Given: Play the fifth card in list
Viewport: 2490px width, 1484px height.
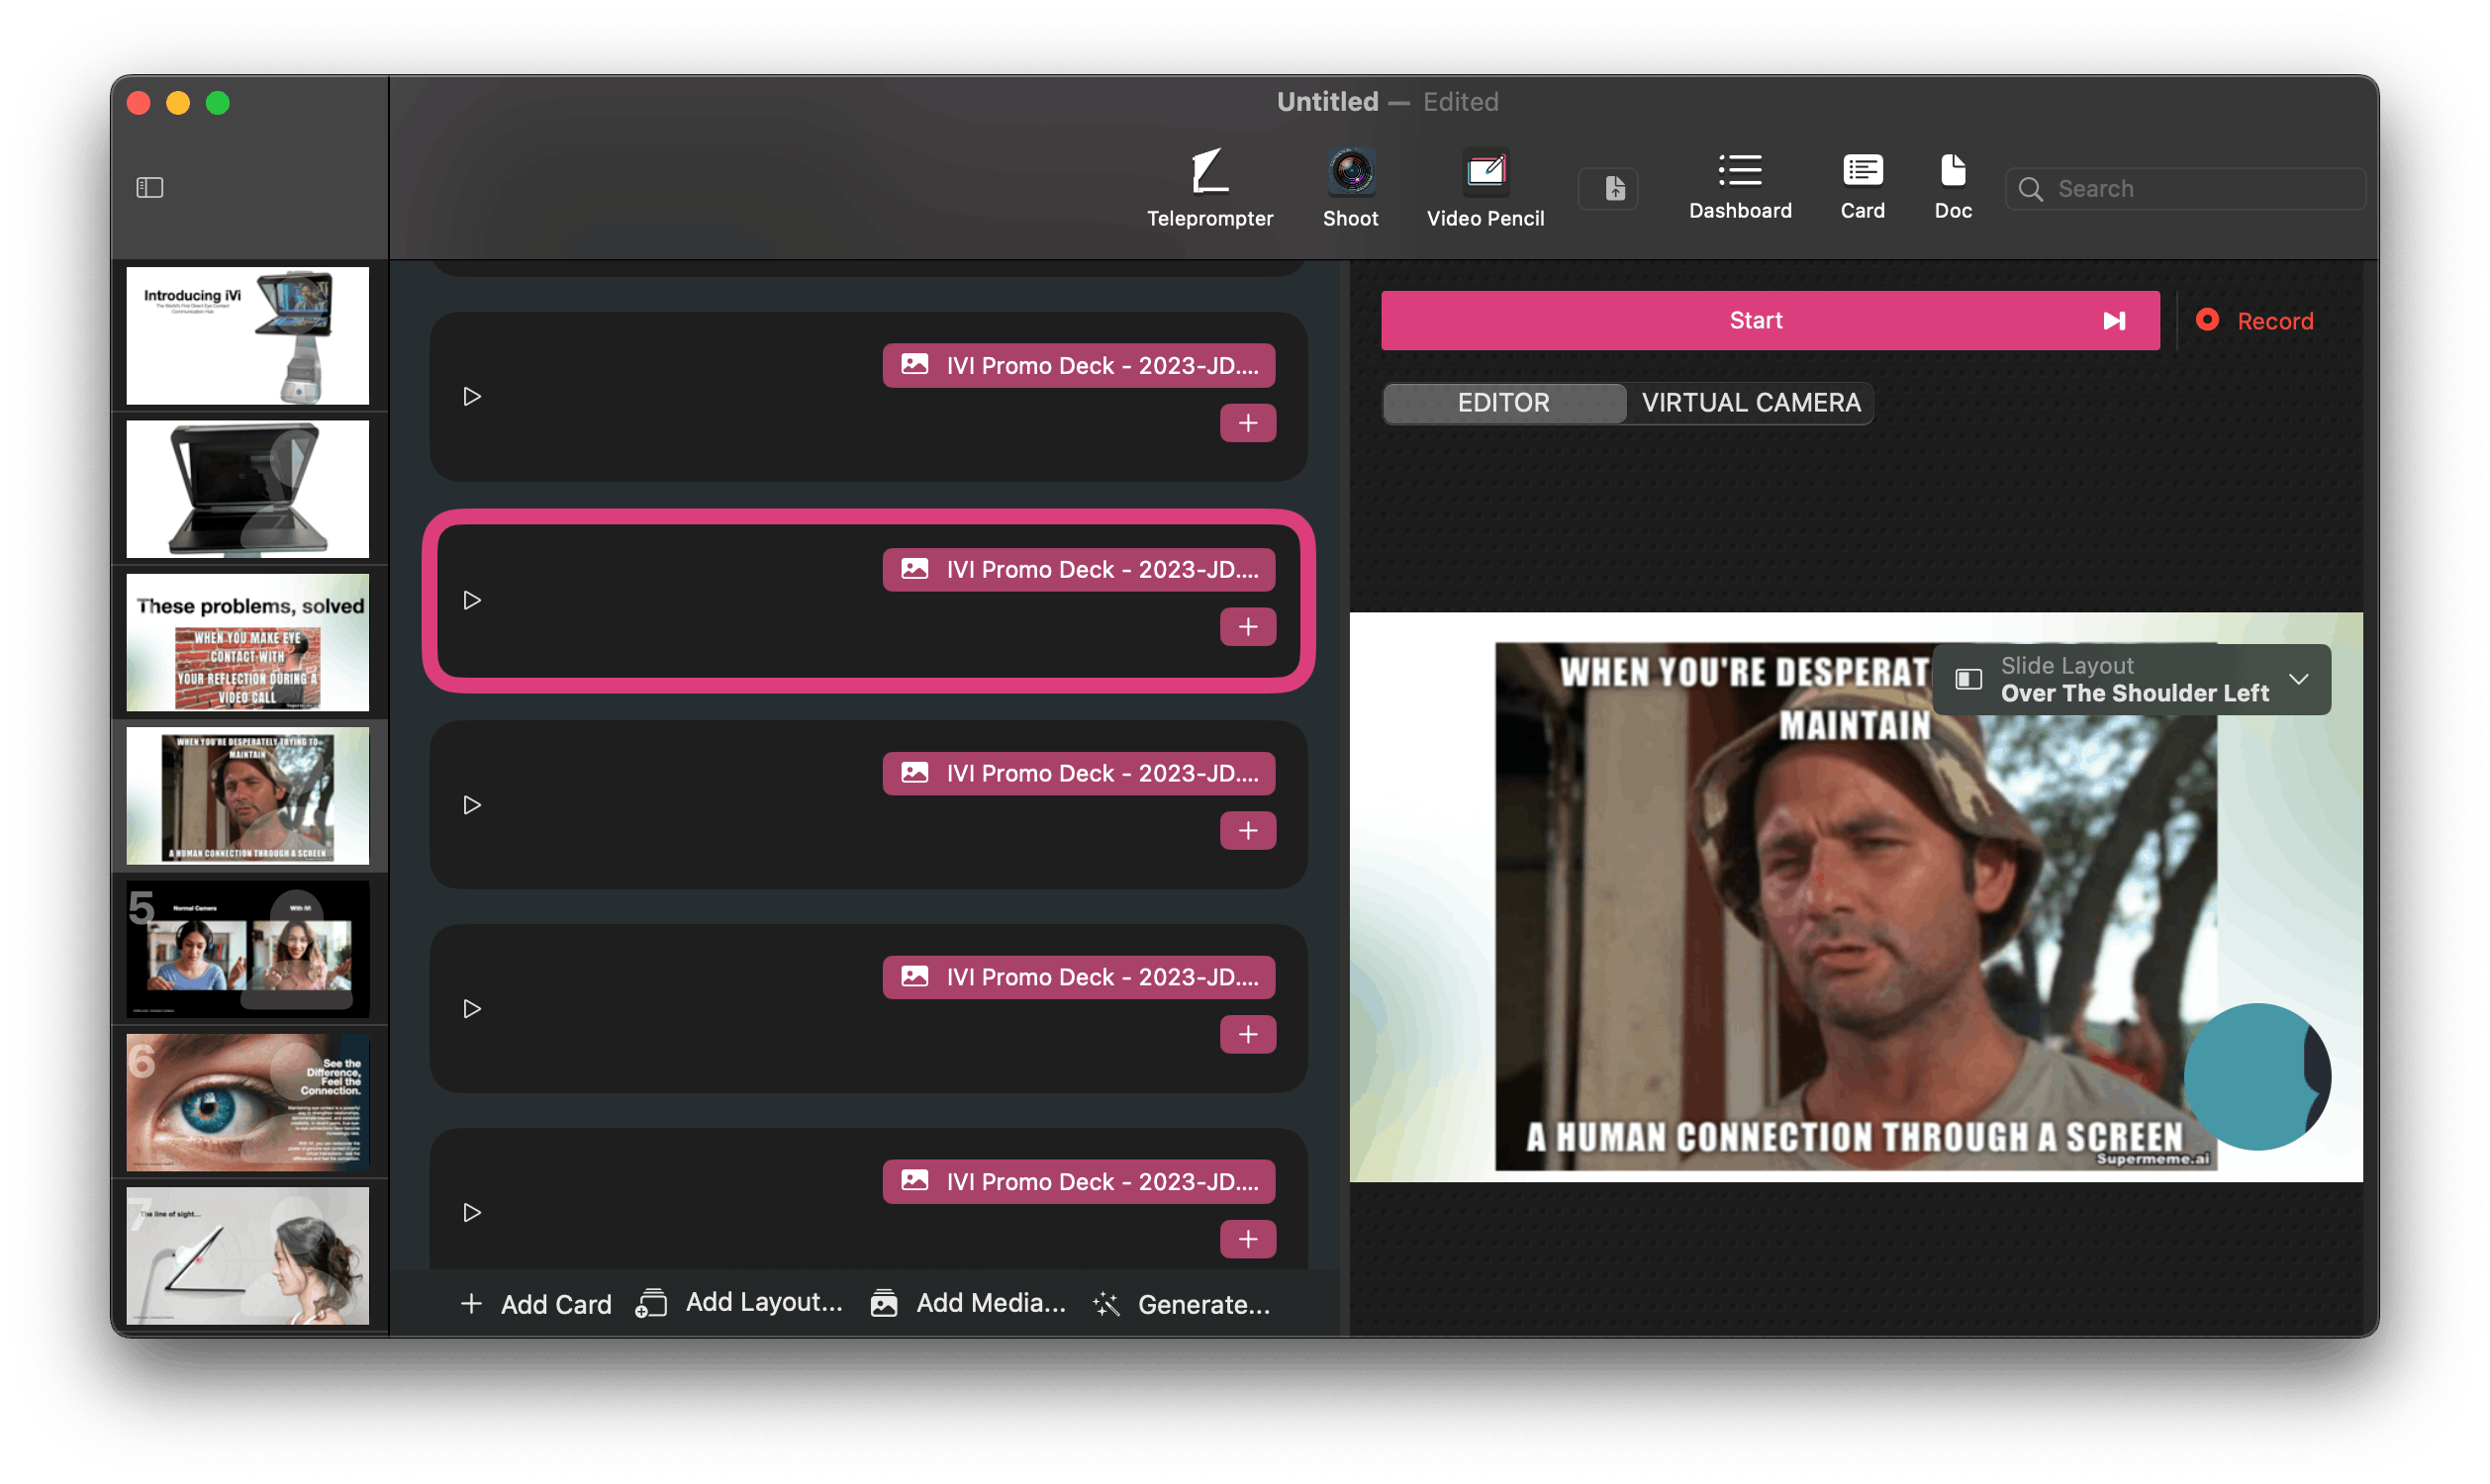Looking at the screenshot, I should coord(472,1009).
